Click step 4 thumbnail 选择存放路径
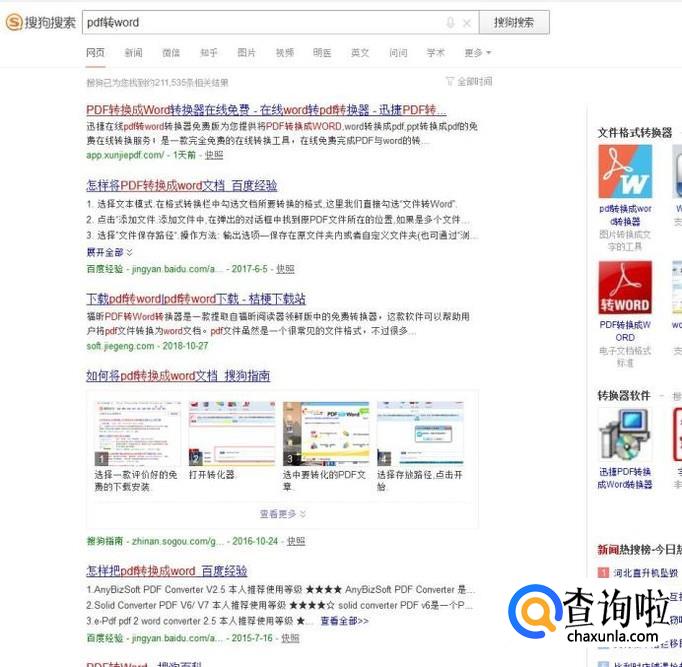 420,434
